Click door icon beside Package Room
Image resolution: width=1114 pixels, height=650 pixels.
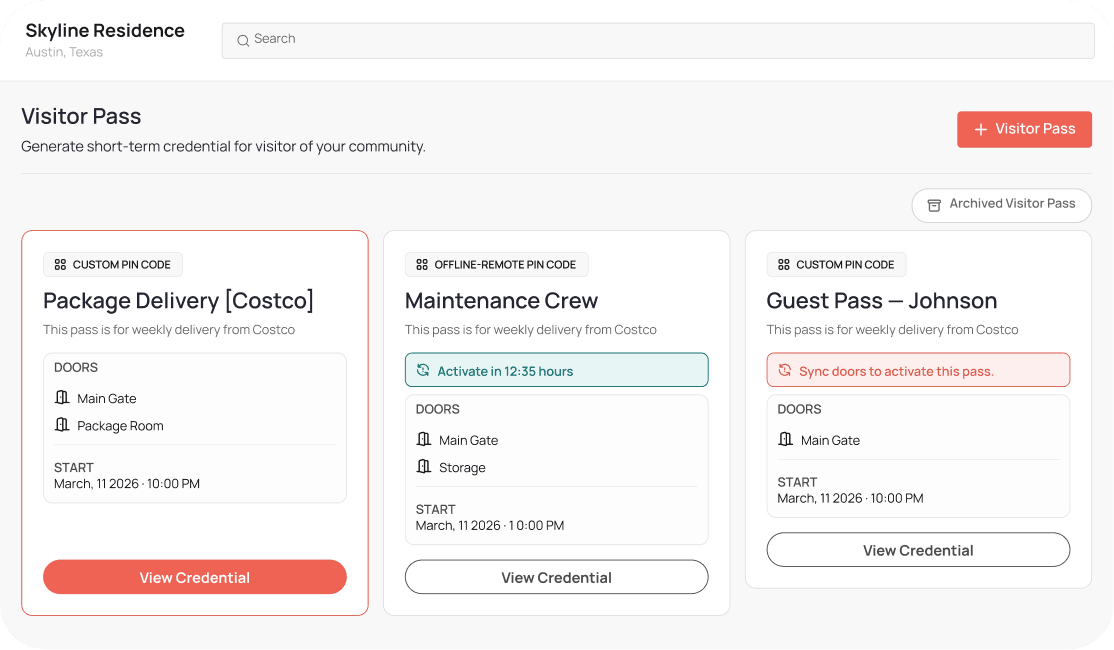[x=62, y=425]
